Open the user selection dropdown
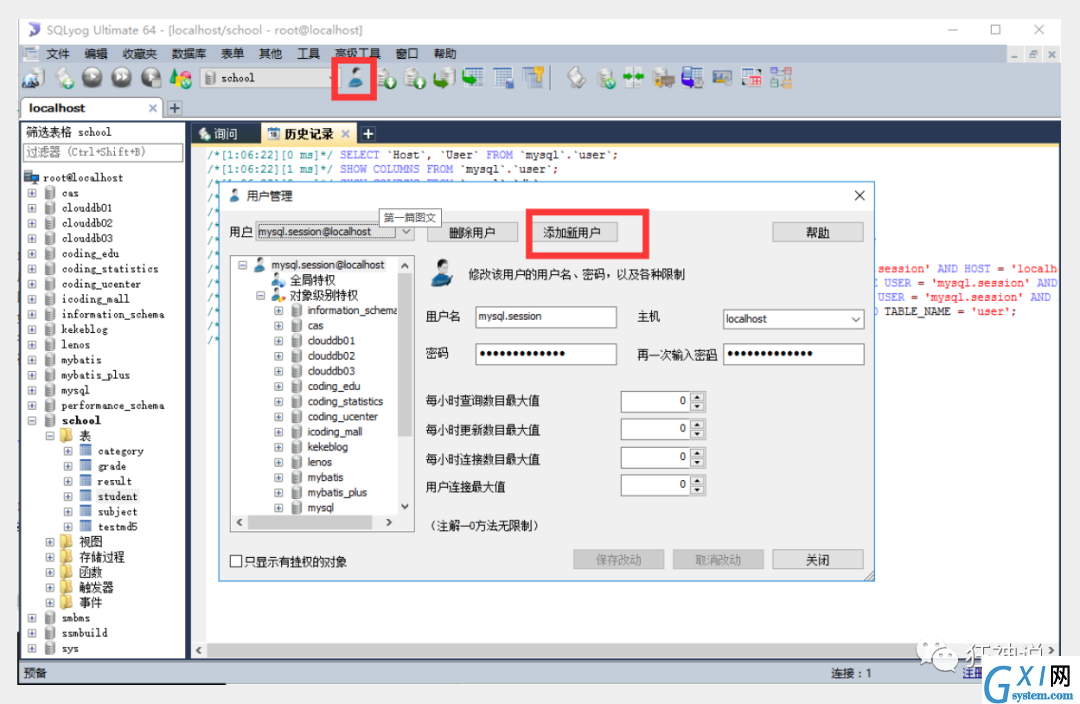 [406, 232]
